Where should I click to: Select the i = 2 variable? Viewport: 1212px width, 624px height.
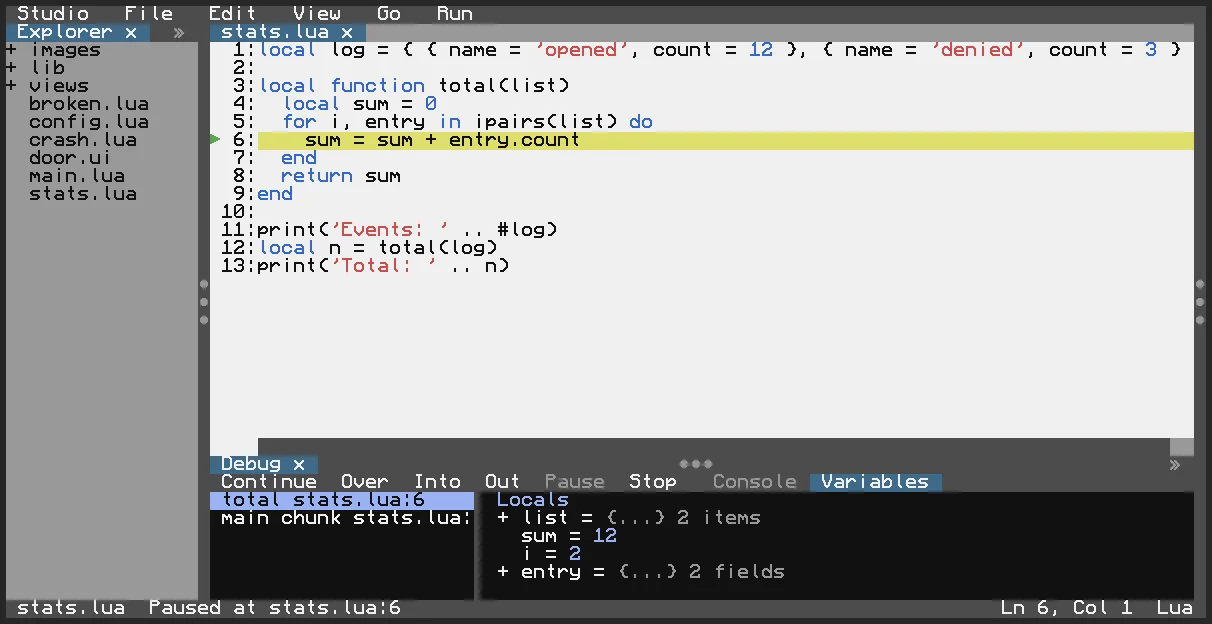pos(551,554)
